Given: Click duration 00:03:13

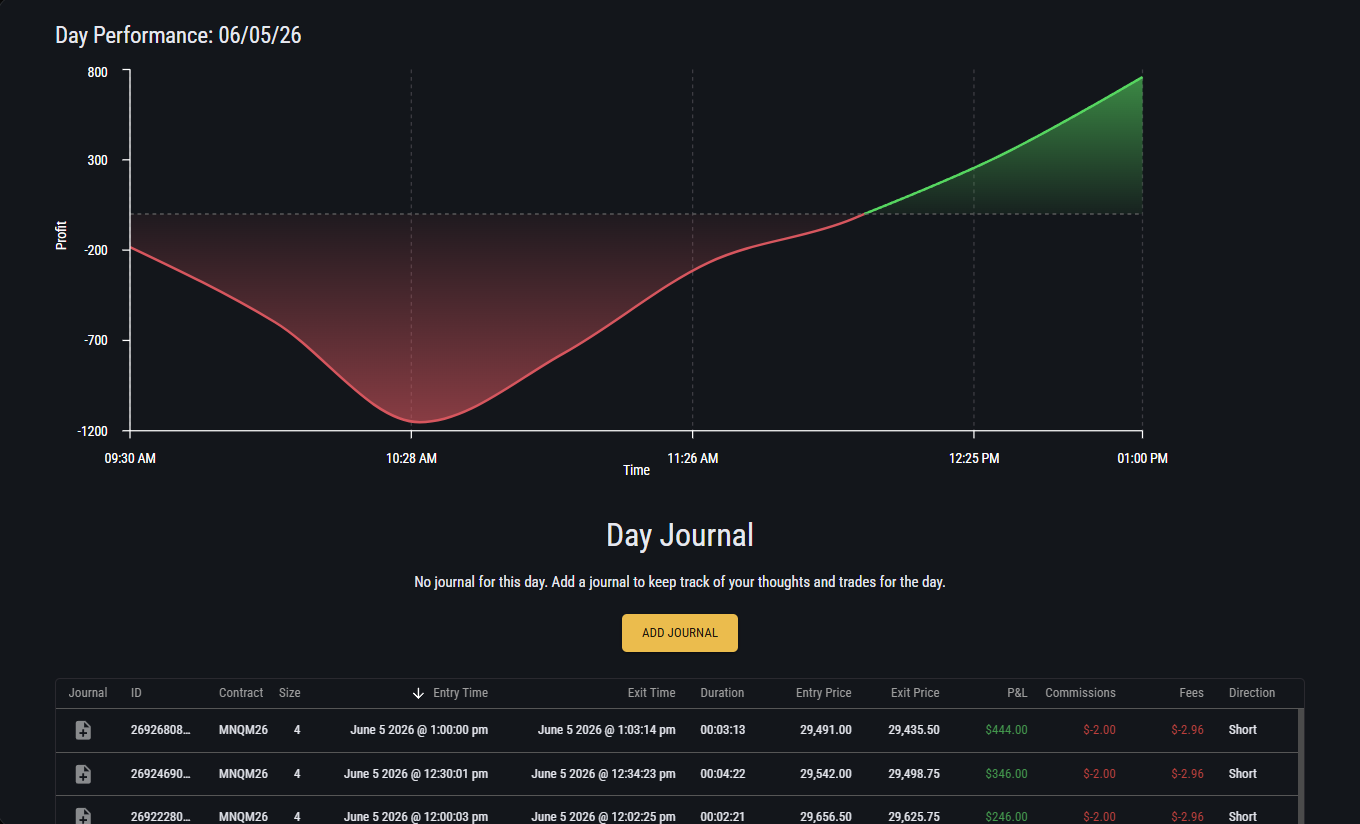Looking at the screenshot, I should pos(722,730).
